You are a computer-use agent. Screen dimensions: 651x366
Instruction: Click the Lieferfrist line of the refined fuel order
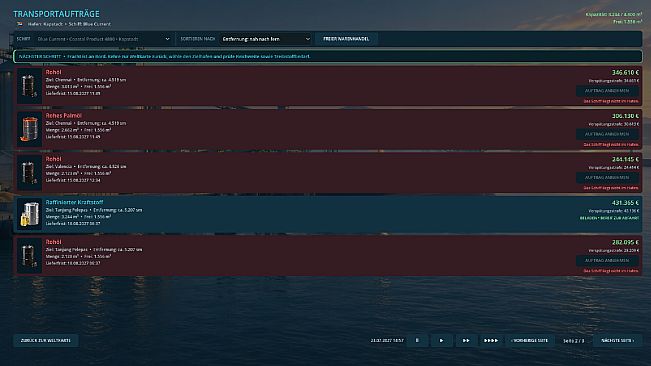click(x=73, y=224)
